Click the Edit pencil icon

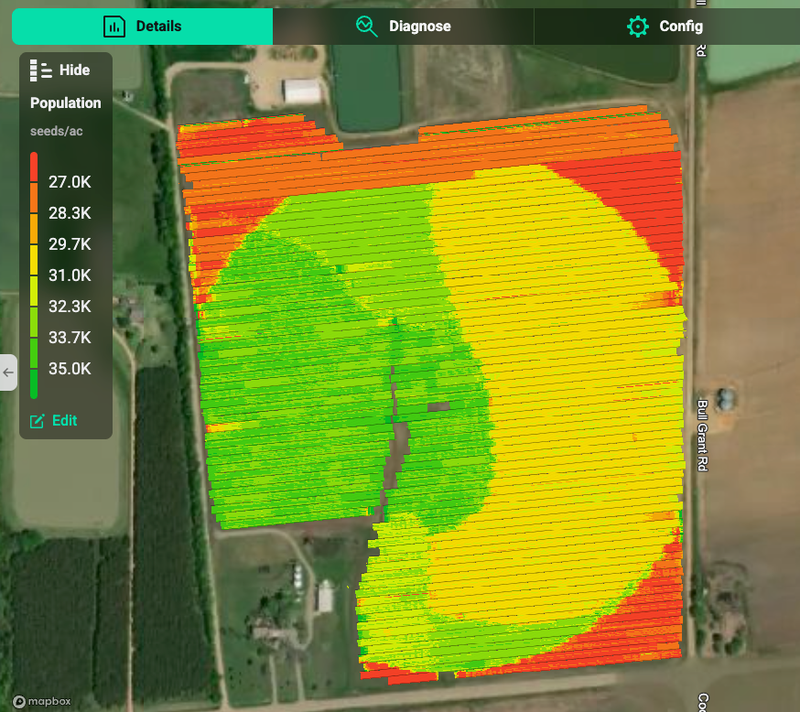coord(37,421)
